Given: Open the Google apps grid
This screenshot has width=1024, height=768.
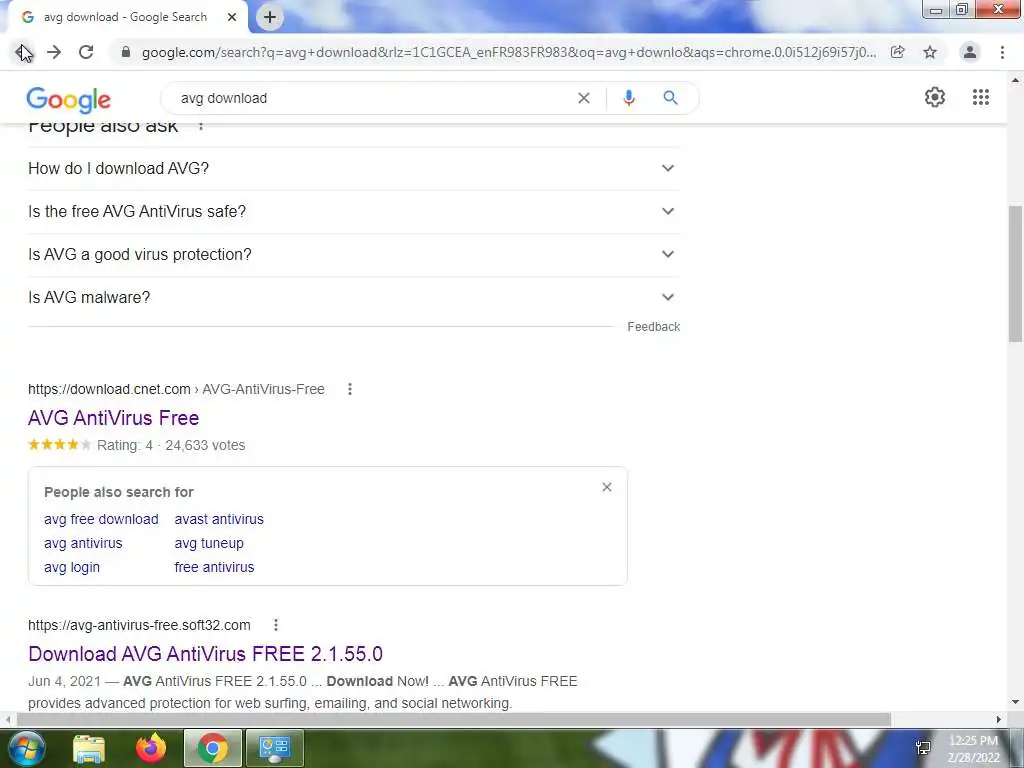Looking at the screenshot, I should (981, 97).
